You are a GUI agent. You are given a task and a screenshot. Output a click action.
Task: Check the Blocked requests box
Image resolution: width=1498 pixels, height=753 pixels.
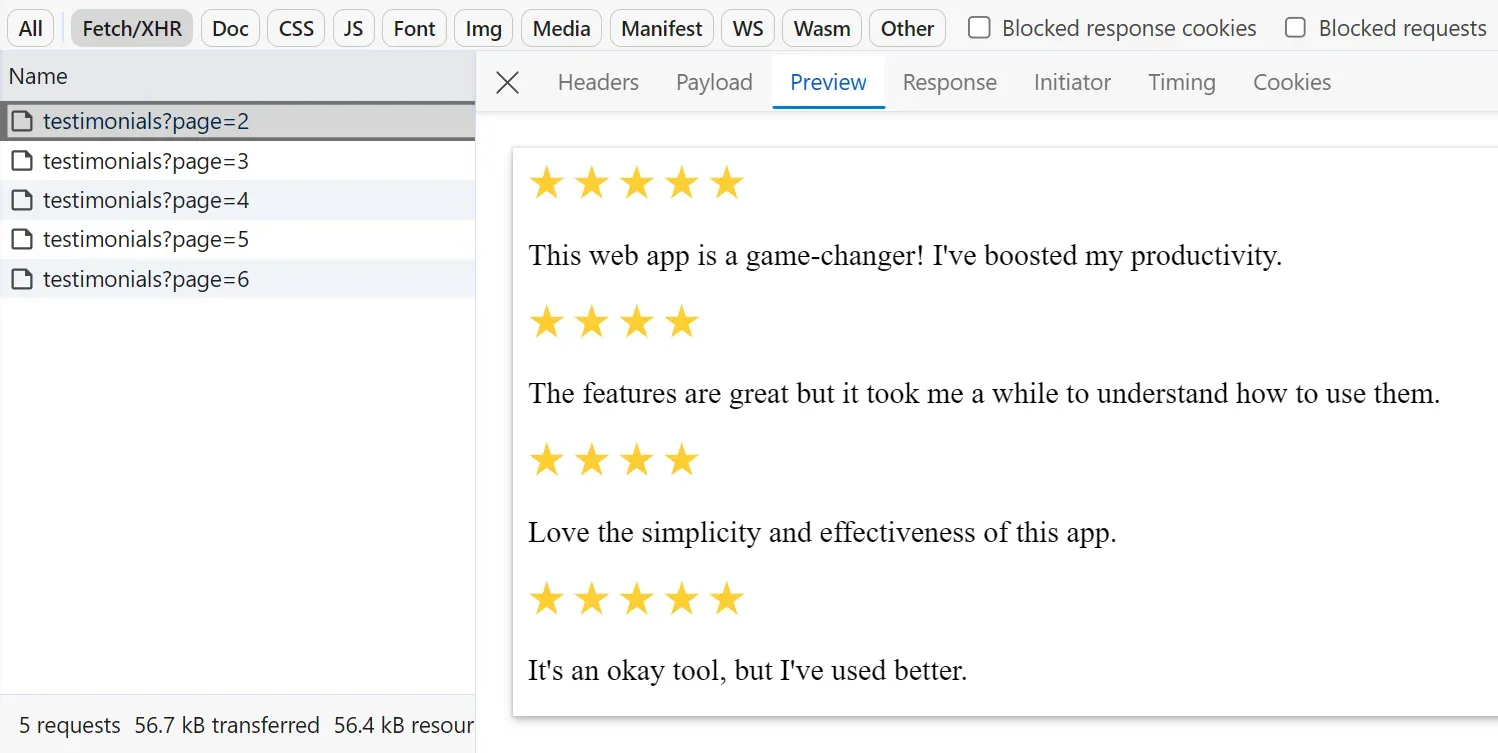(x=1295, y=28)
